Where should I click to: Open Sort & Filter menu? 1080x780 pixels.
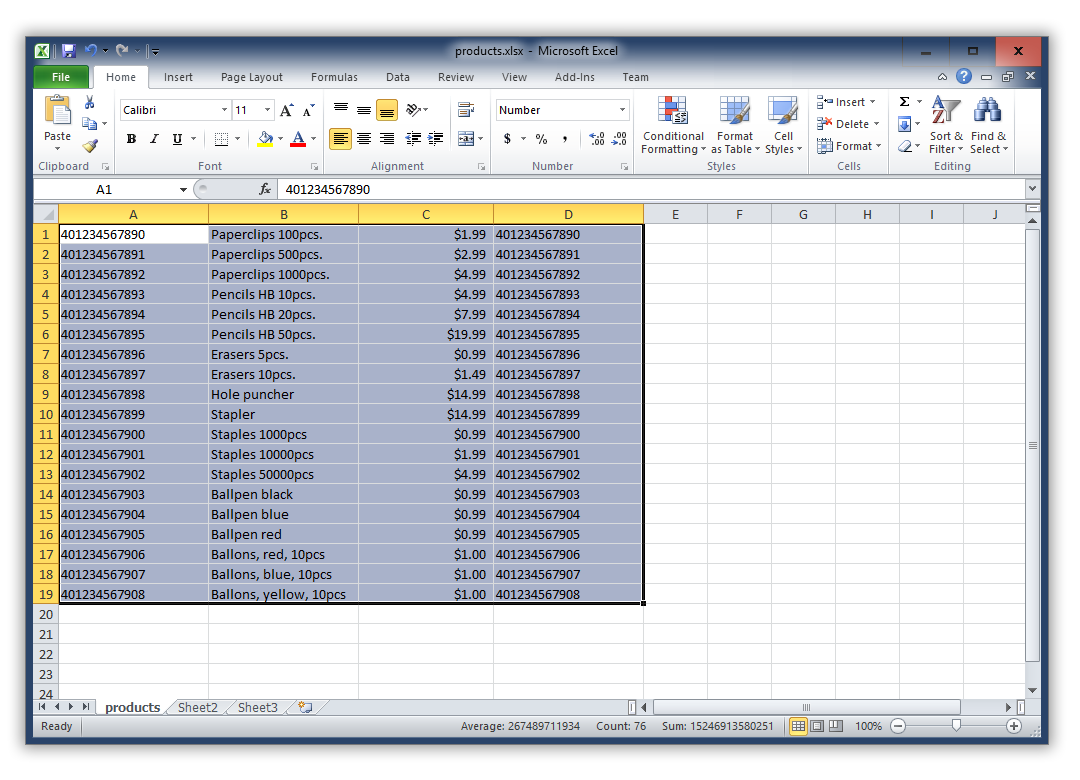coord(946,125)
